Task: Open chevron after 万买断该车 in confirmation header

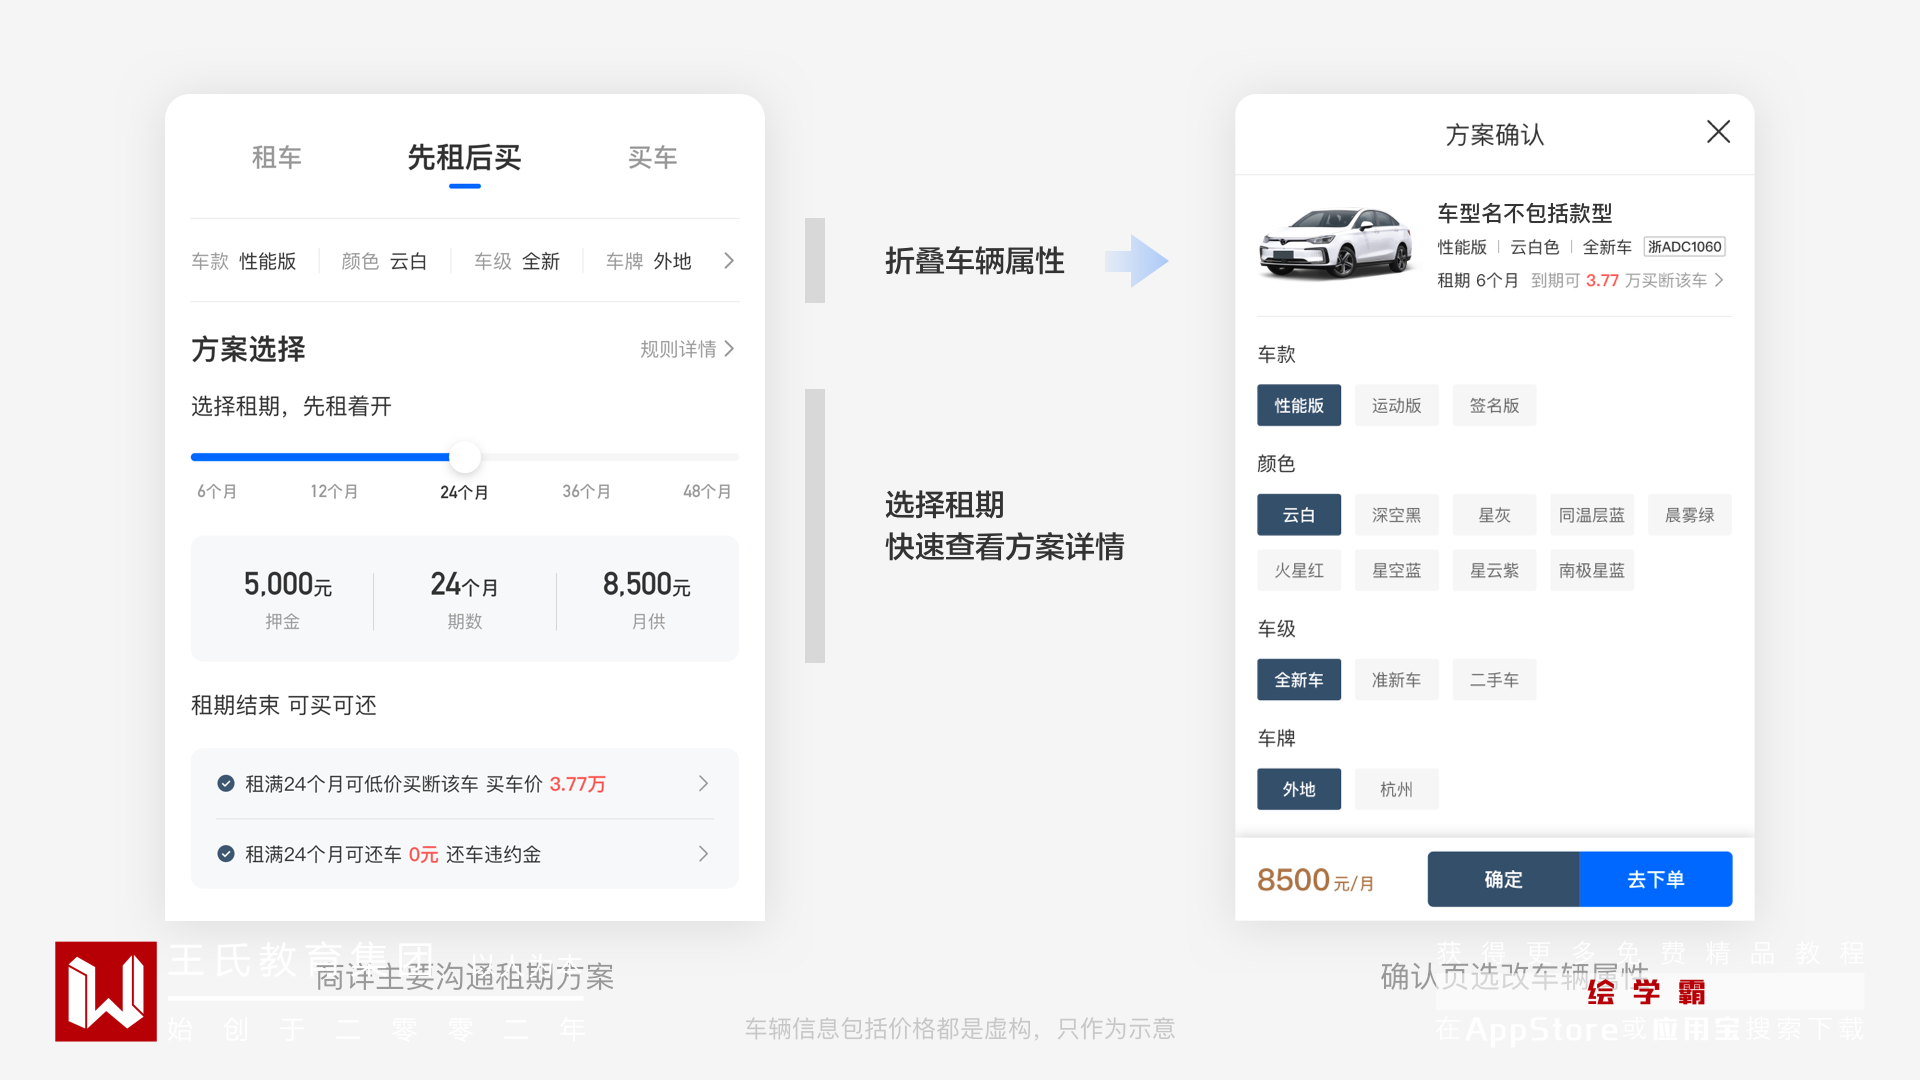Action: (1719, 280)
